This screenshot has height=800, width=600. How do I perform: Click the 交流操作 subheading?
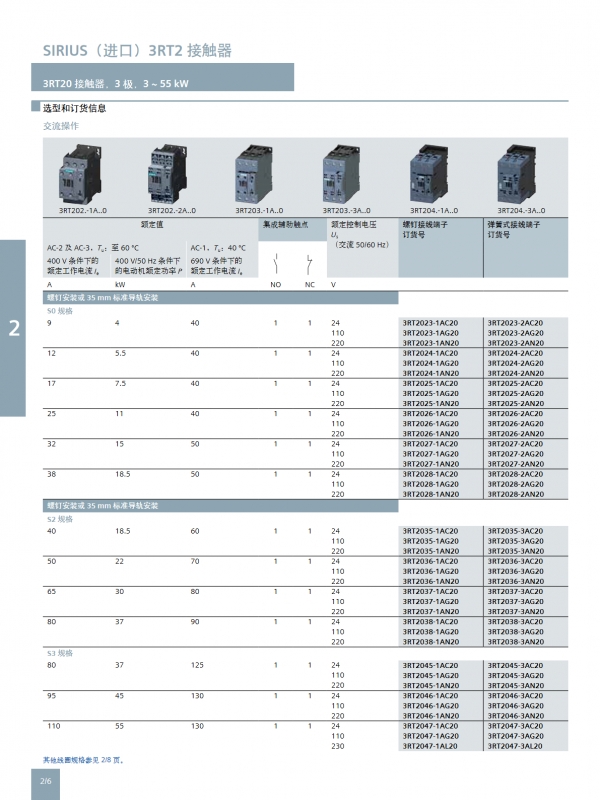tap(61, 126)
